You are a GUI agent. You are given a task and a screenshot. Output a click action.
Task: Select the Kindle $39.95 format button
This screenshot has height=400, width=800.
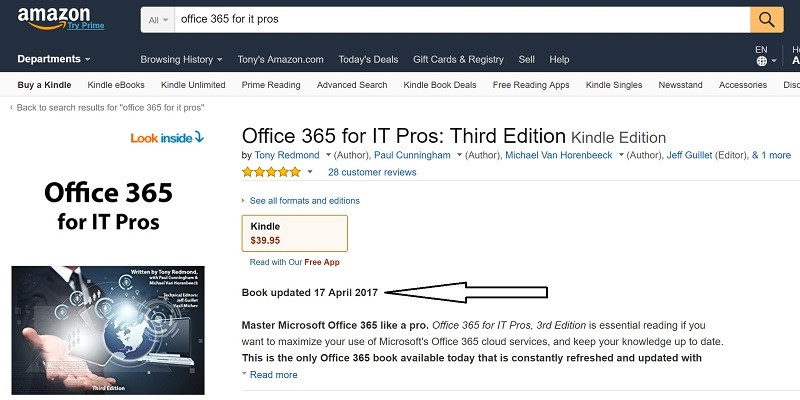[x=295, y=233]
